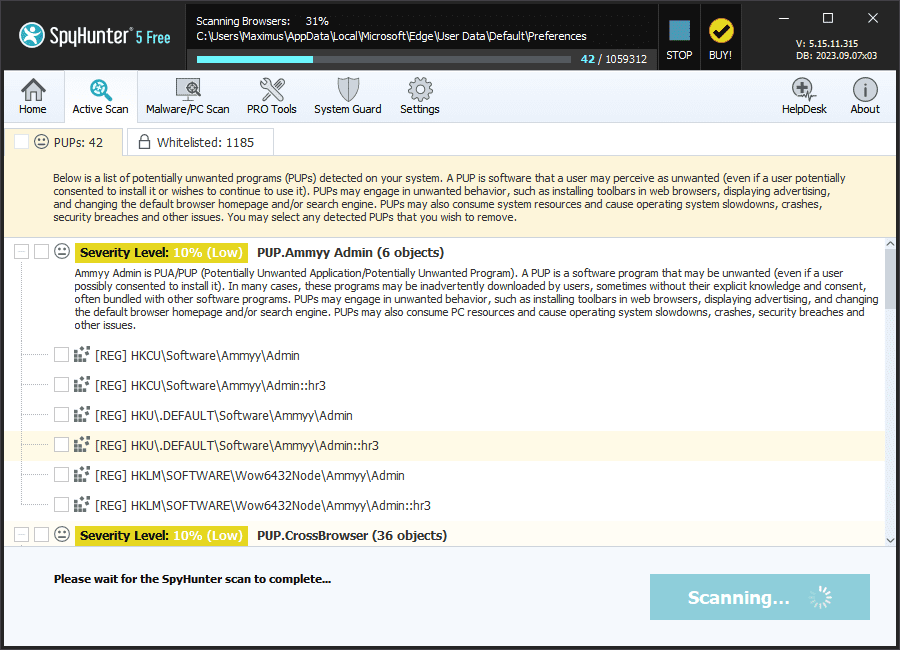
Task: Maximize the SpyHunter window
Action: (828, 18)
